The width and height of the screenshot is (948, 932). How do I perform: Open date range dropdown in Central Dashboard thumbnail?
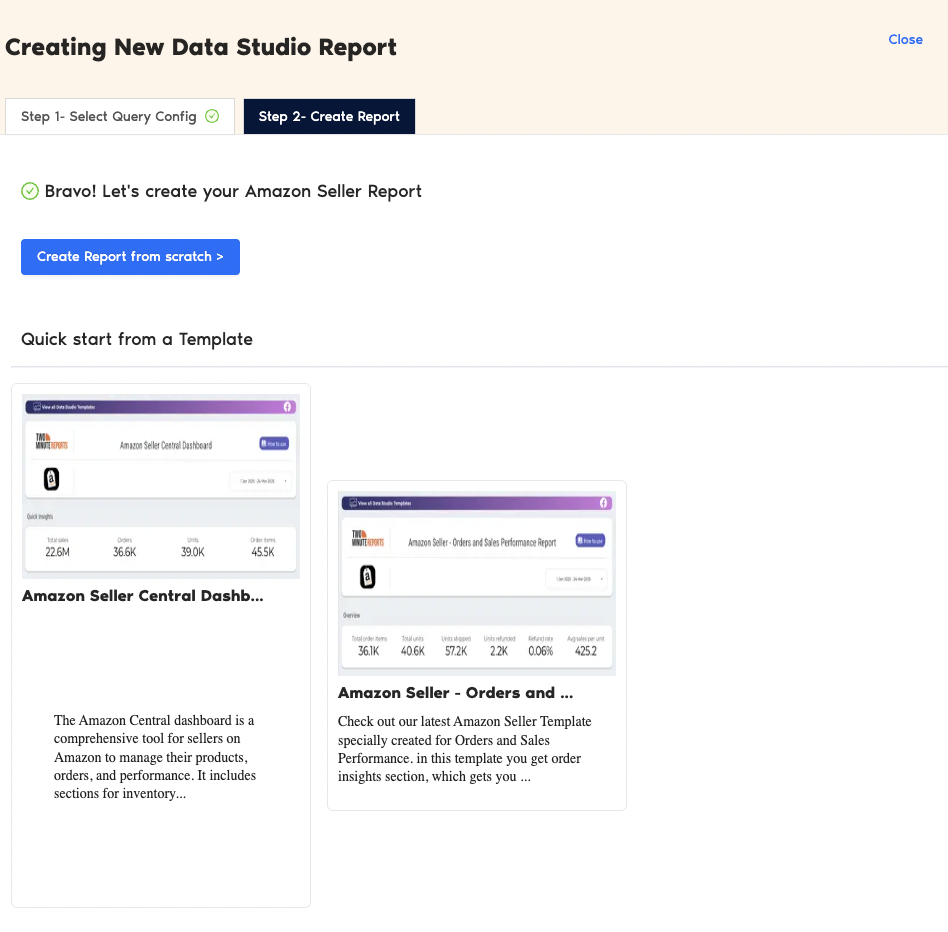[x=261, y=481]
